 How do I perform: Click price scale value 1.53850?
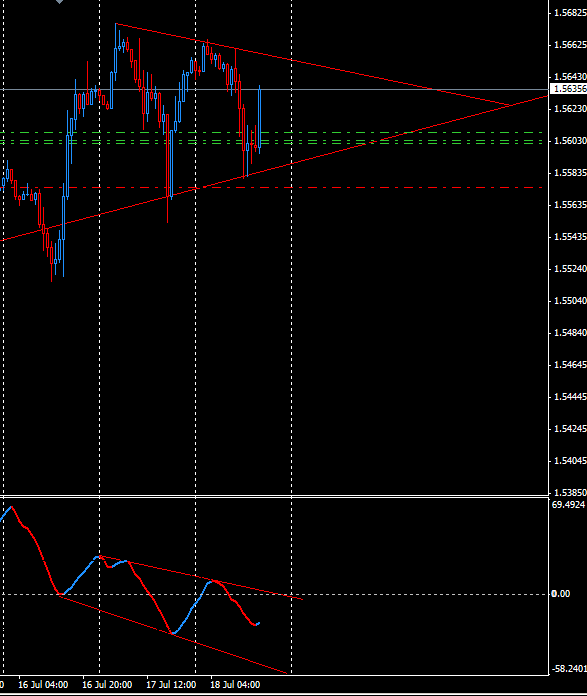[570, 493]
